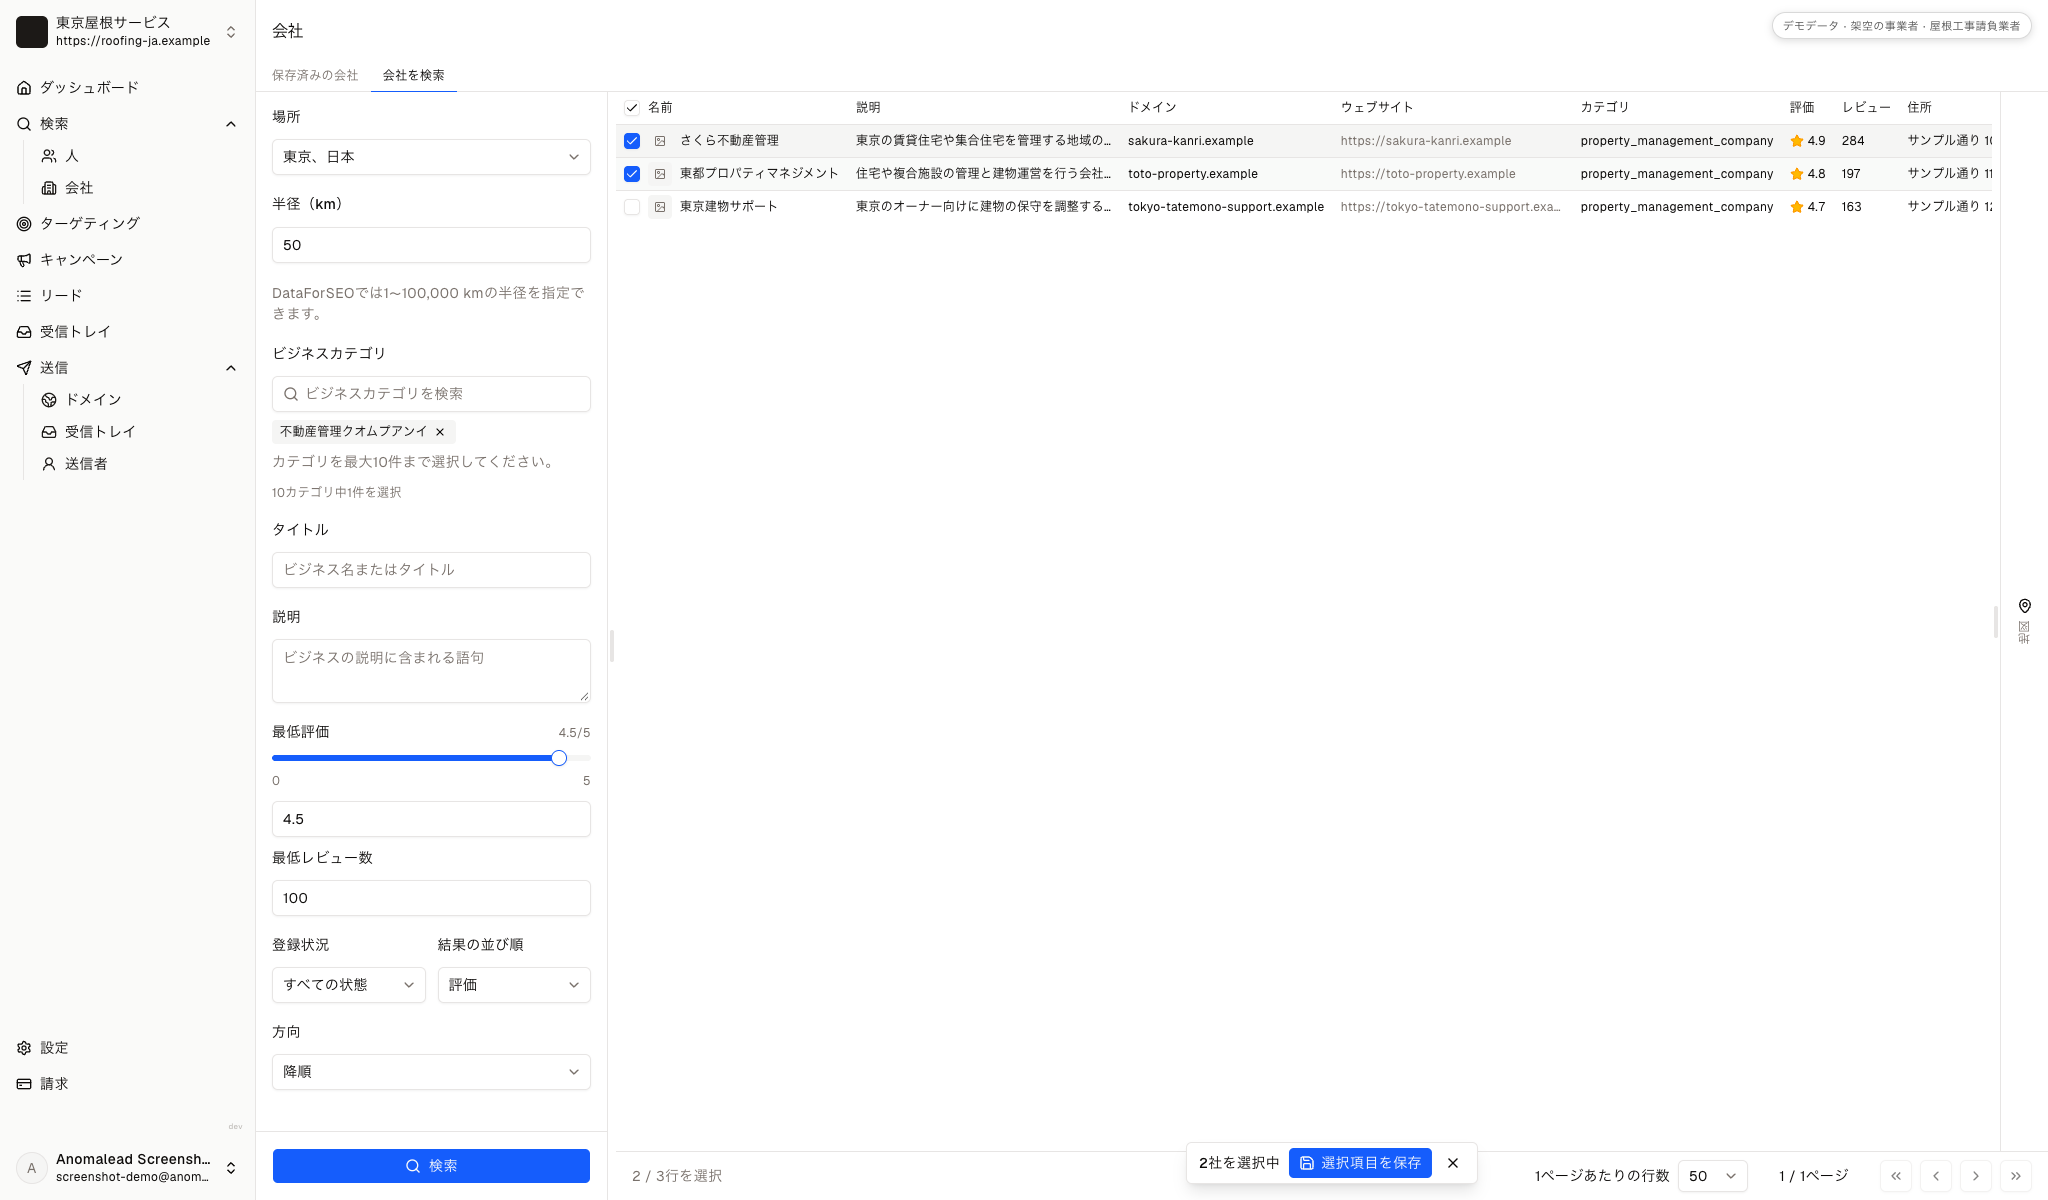Open キャンペーン megaphone icon
The width and height of the screenshot is (2048, 1200).
pyautogui.click(x=24, y=260)
